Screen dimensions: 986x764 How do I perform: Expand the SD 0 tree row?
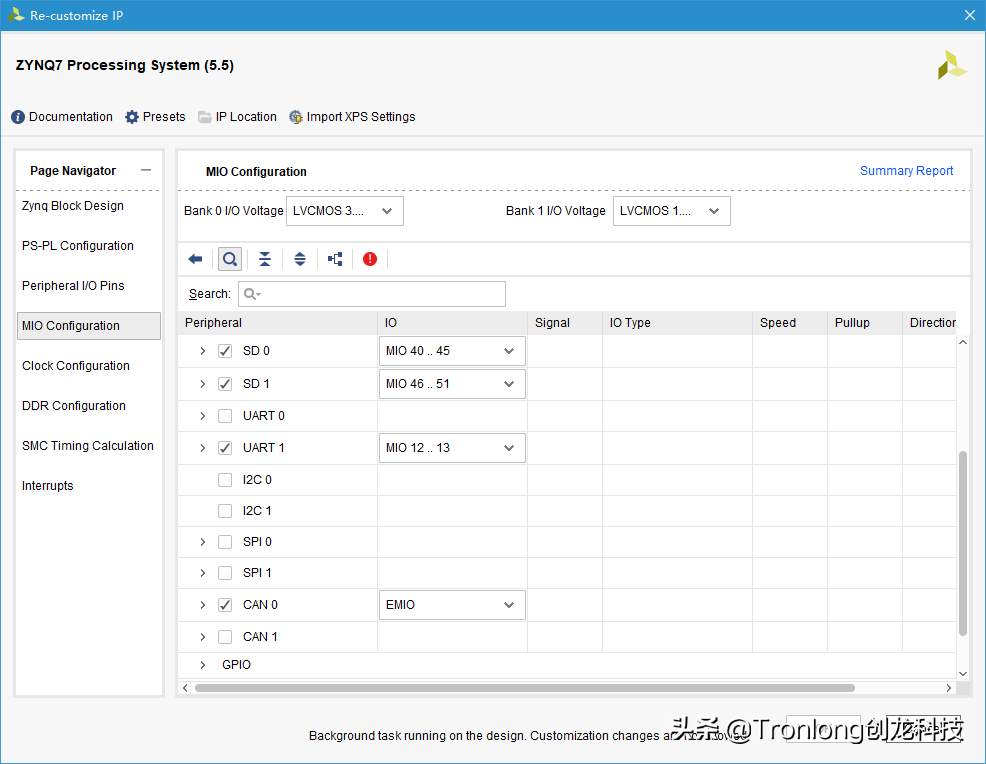pos(202,351)
